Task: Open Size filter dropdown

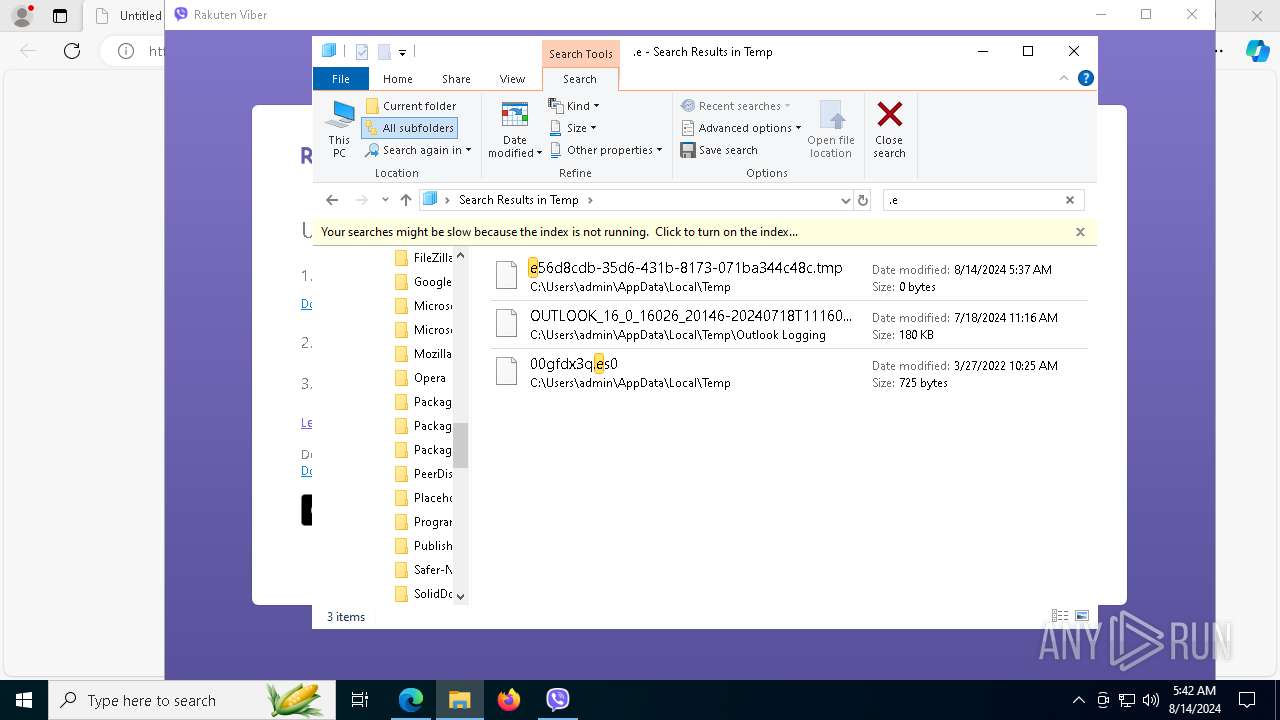Action: tap(573, 128)
